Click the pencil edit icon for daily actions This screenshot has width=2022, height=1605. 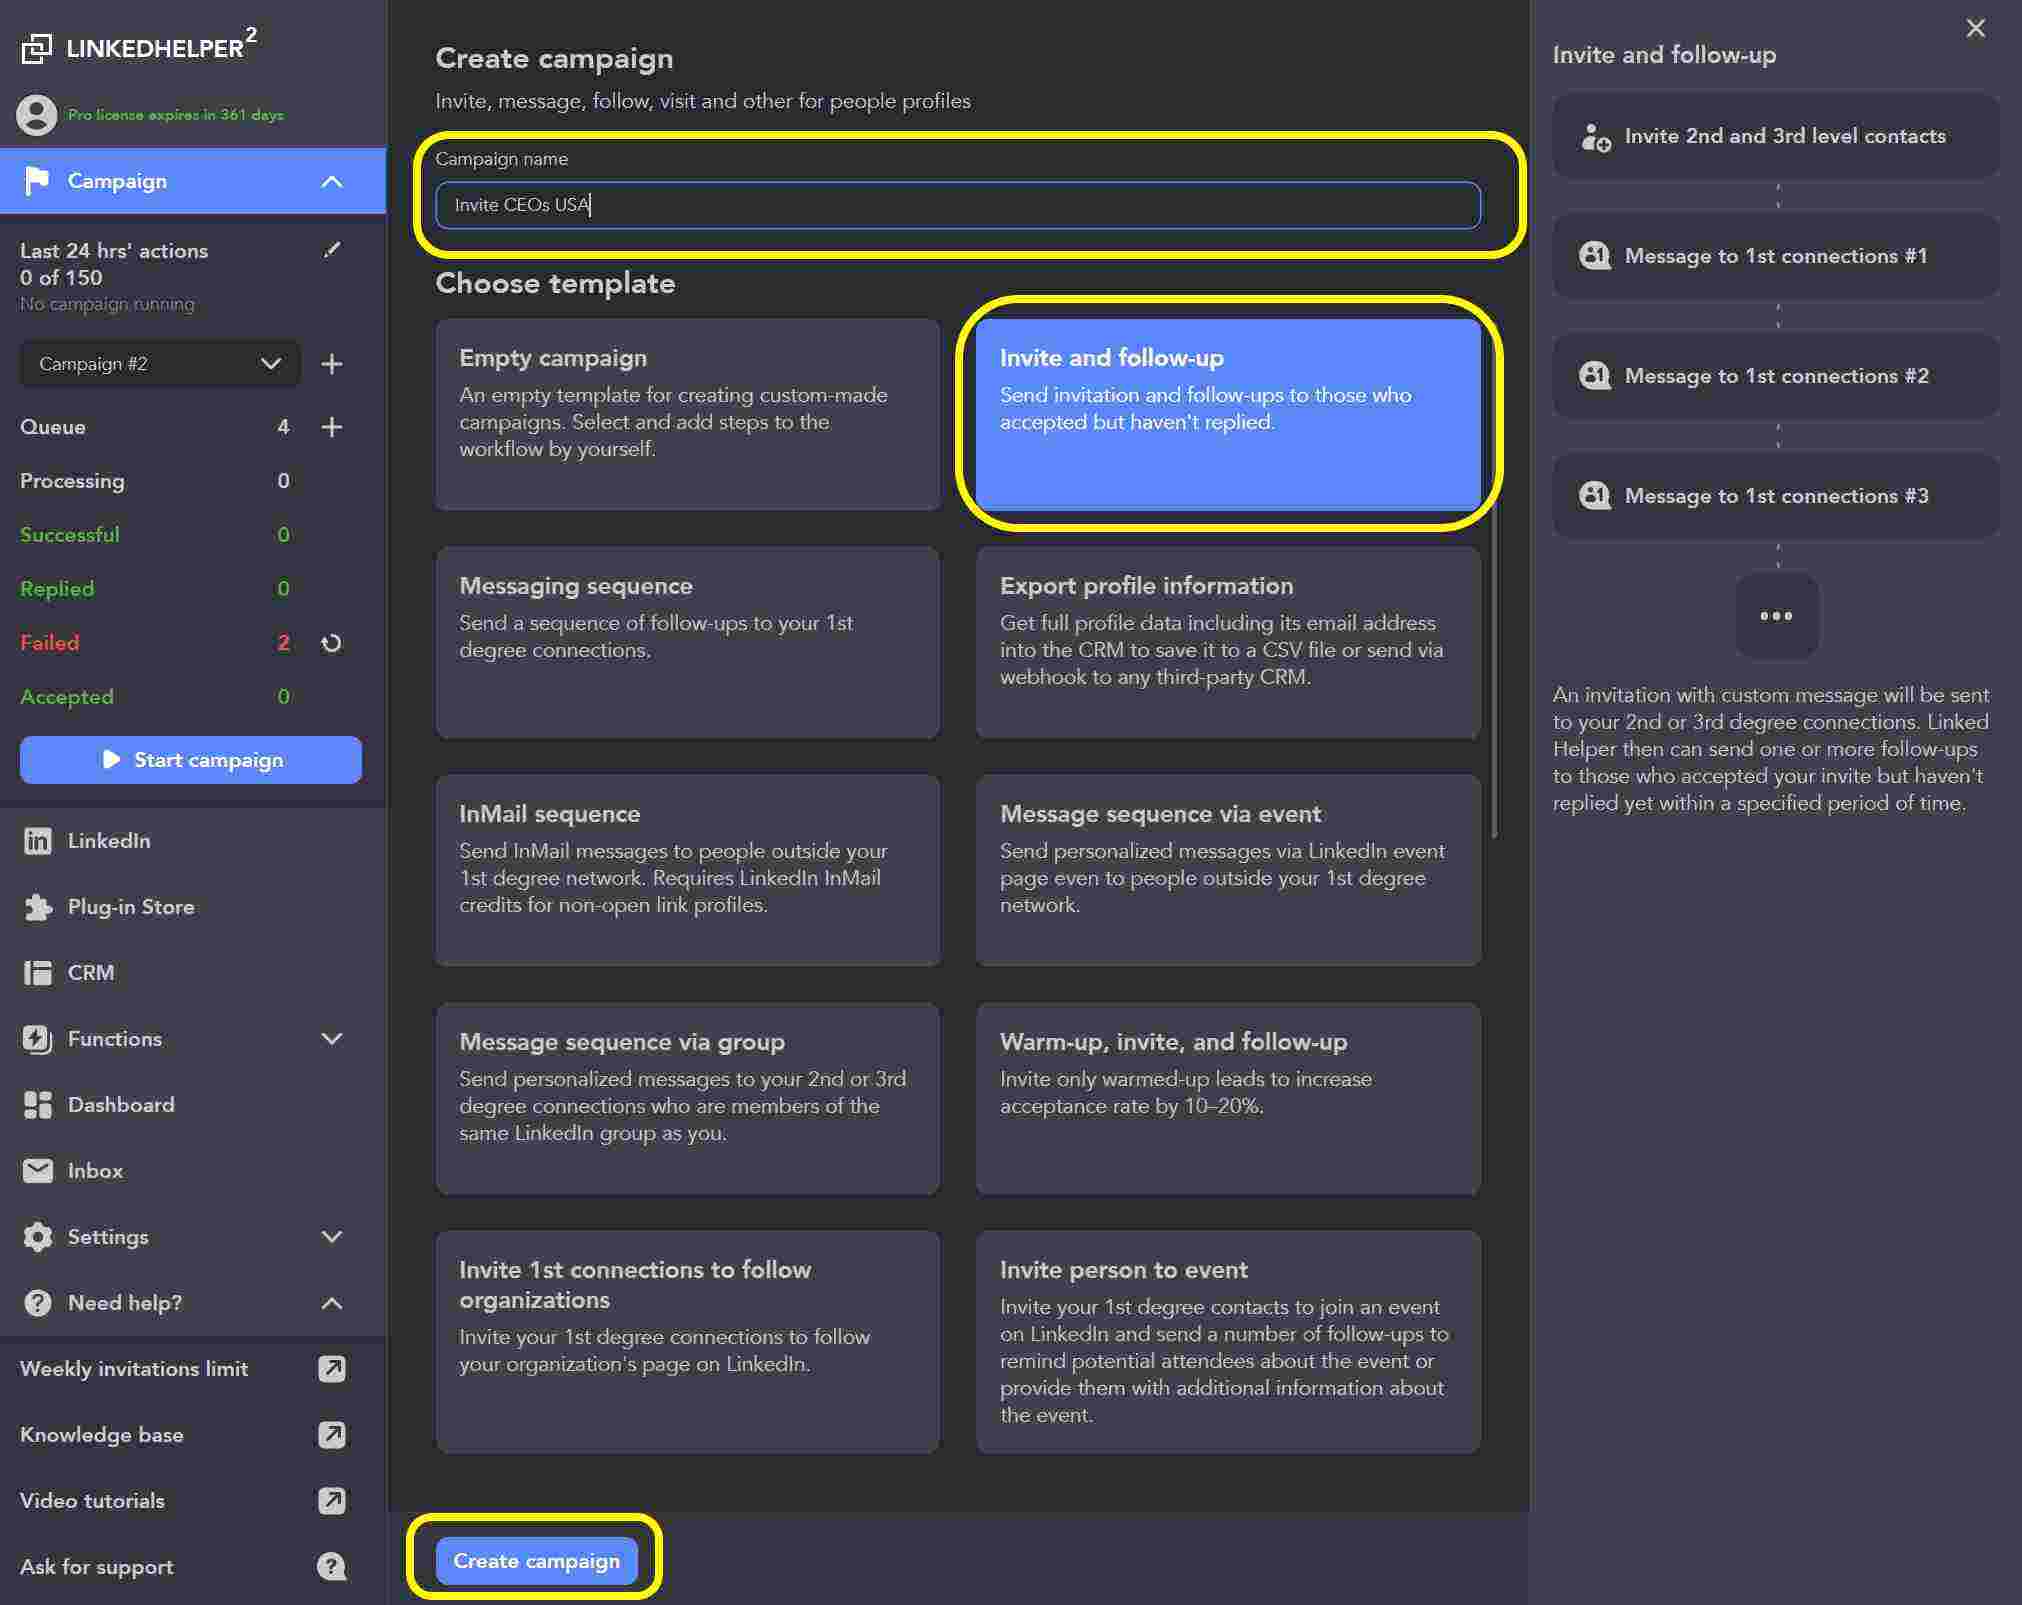point(332,250)
